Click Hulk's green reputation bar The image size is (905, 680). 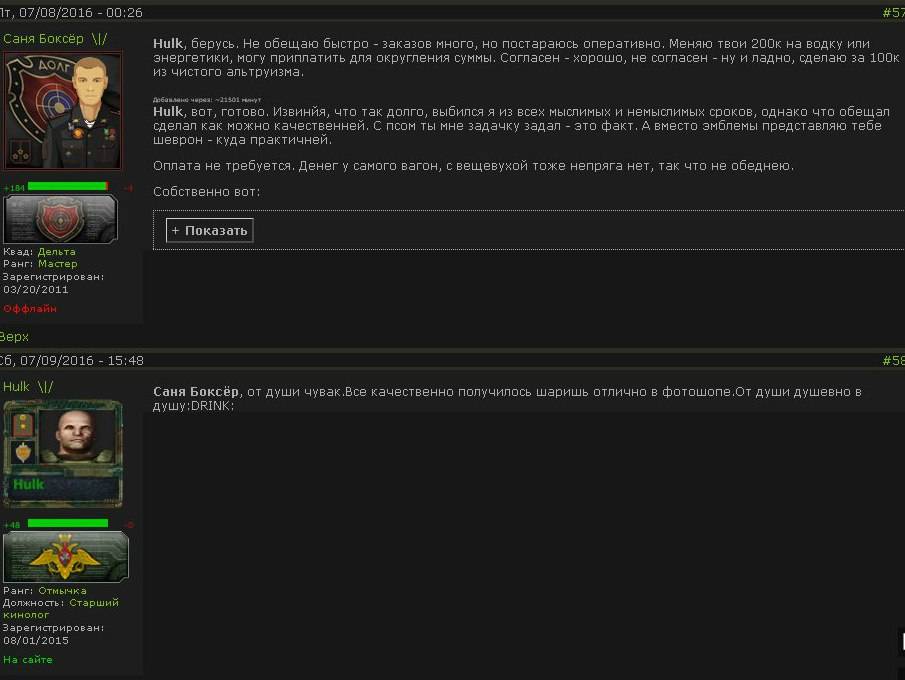68,523
